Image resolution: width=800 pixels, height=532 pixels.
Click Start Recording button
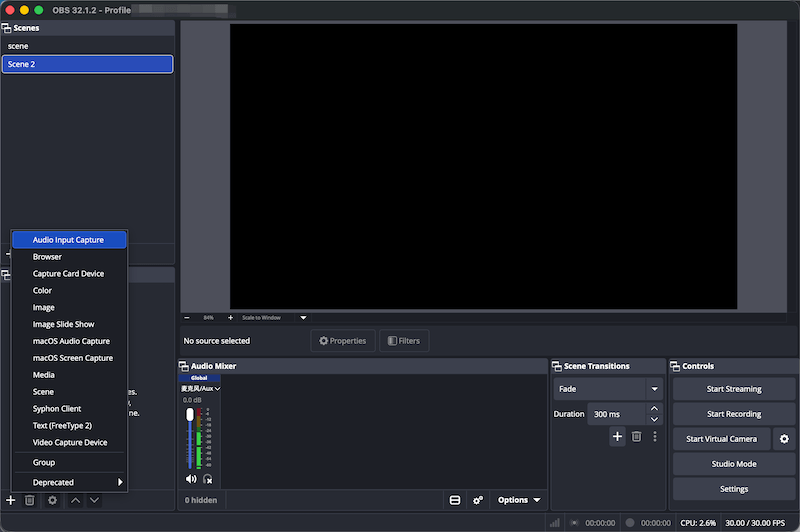(734, 414)
